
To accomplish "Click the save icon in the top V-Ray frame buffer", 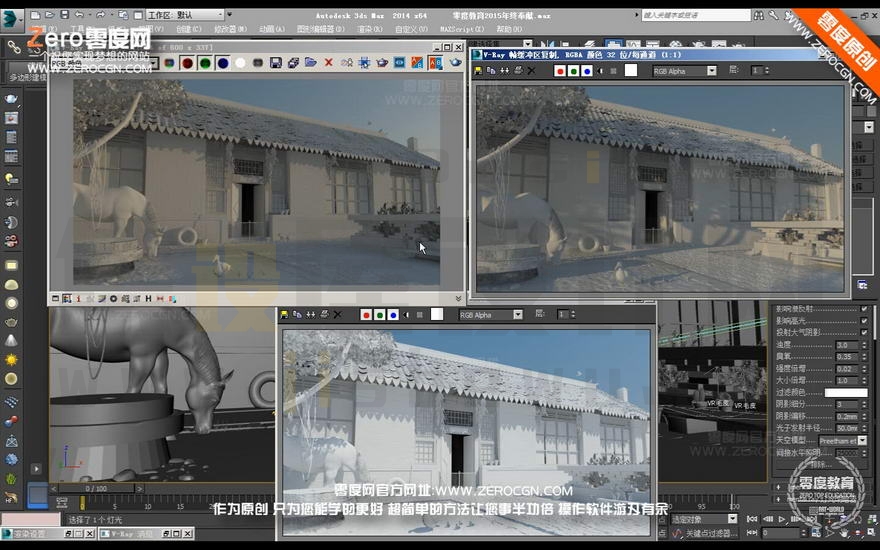I will coord(478,71).
